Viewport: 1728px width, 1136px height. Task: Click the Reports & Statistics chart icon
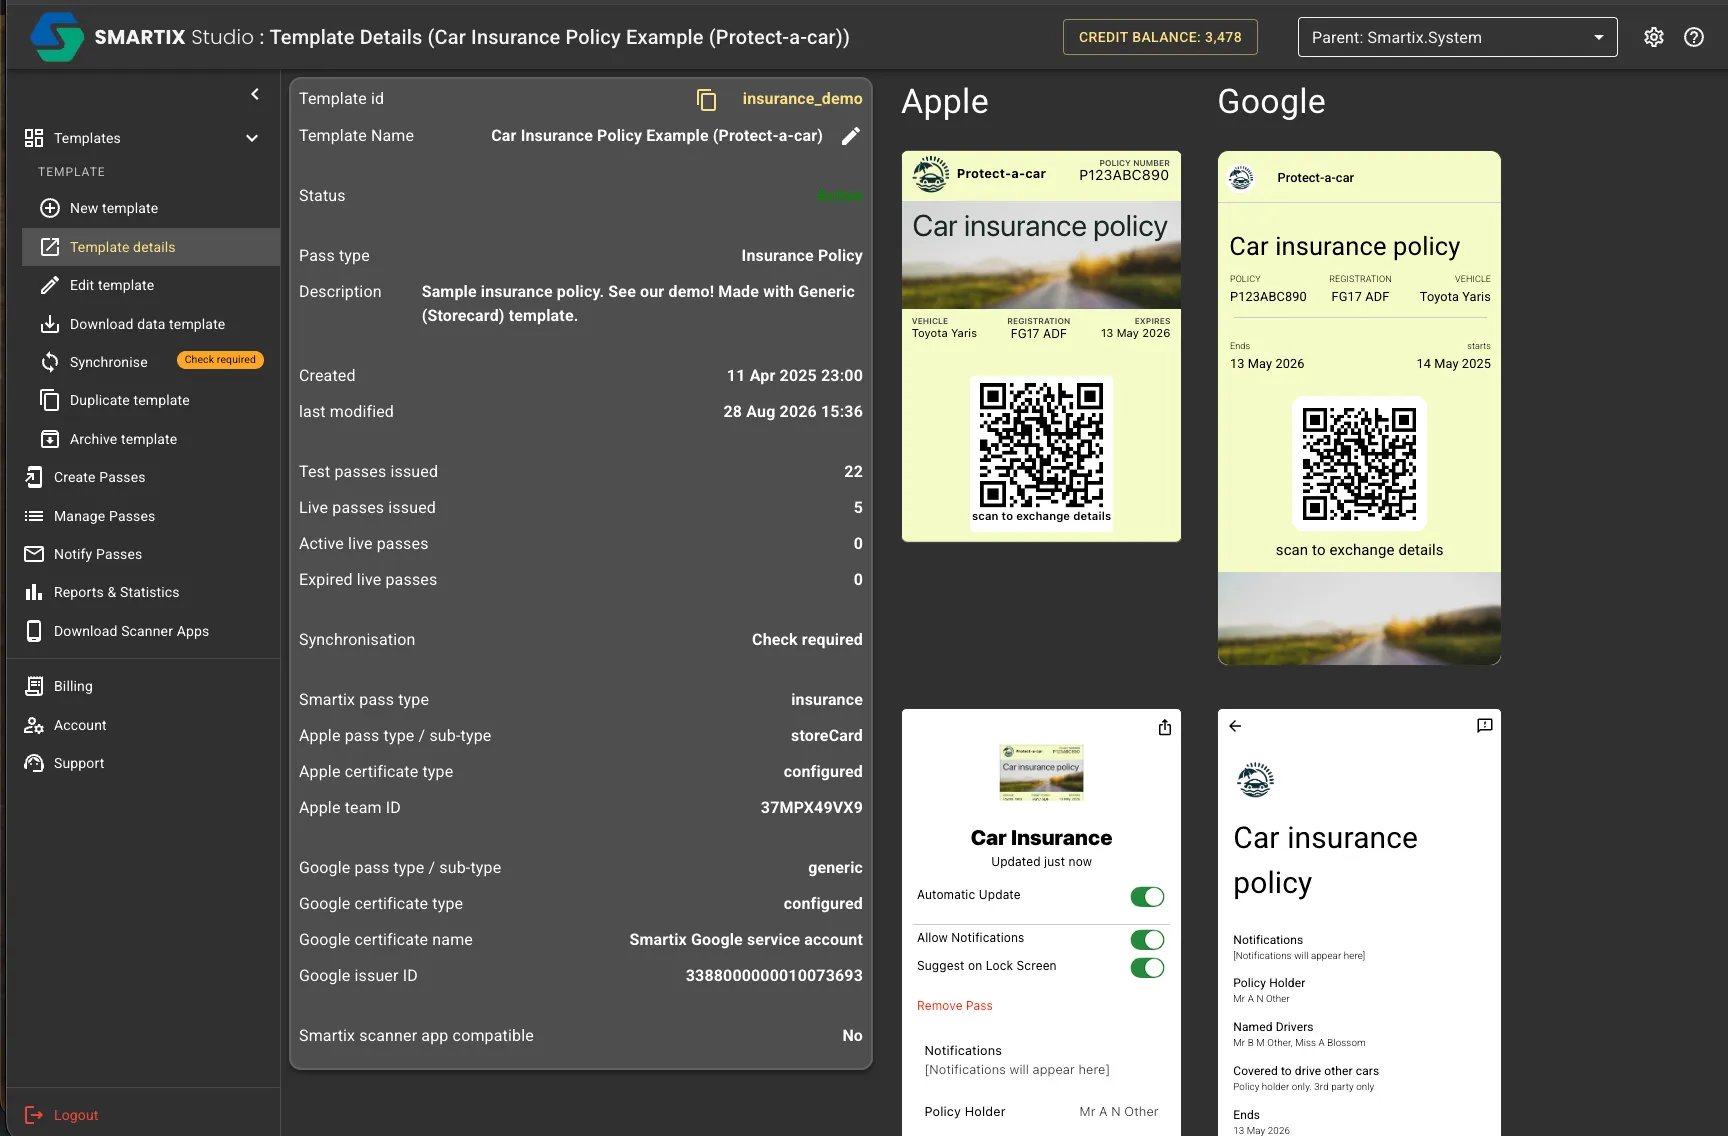pos(34,592)
